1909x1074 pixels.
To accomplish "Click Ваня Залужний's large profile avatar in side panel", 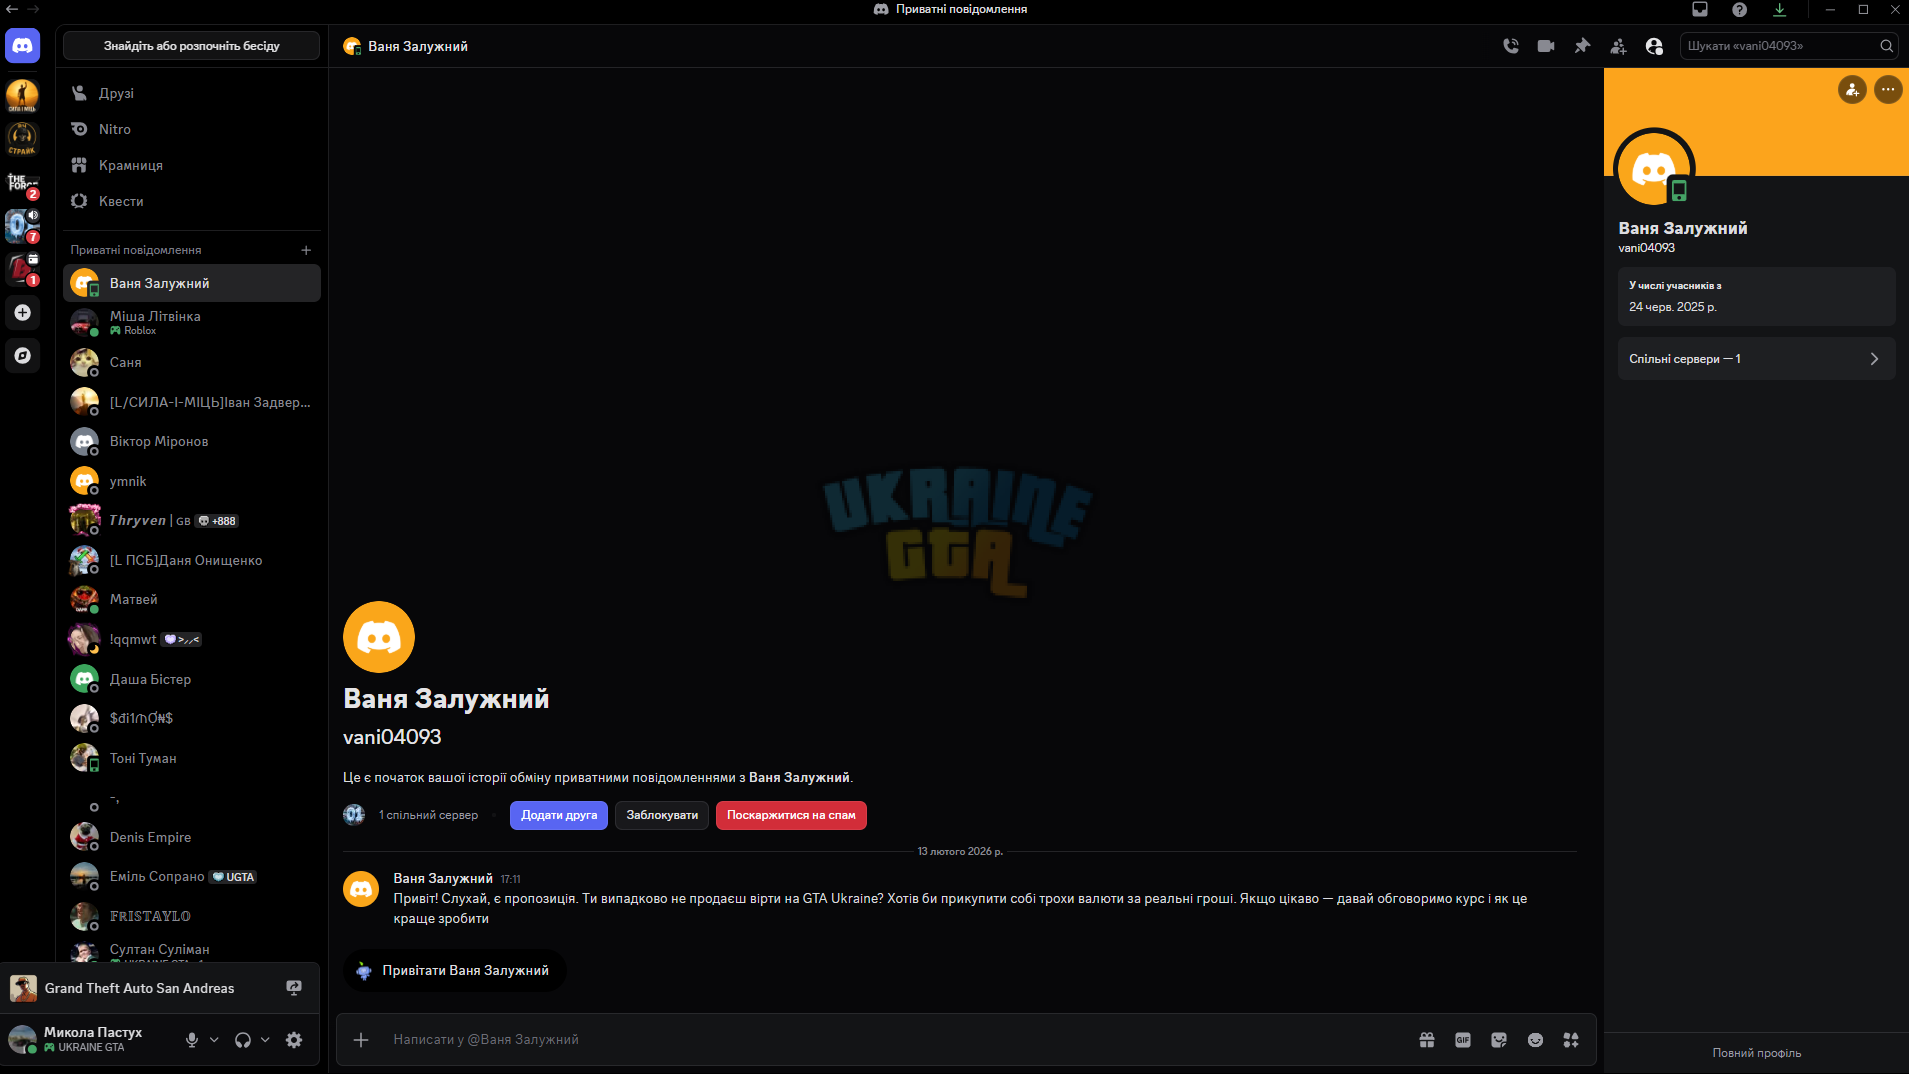I will point(1654,168).
